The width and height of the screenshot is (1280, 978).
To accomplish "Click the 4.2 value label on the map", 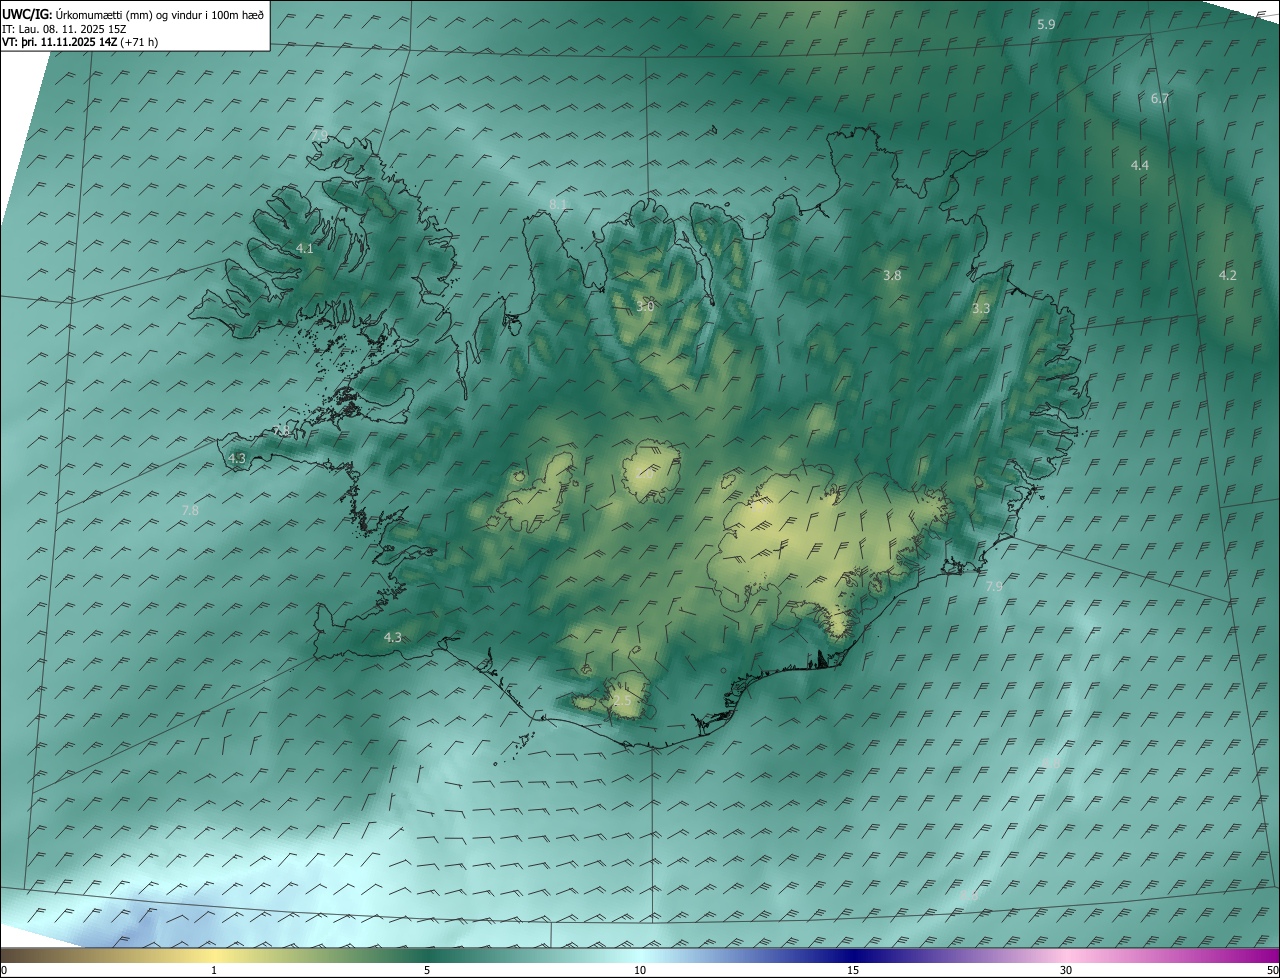I will click(x=1227, y=275).
